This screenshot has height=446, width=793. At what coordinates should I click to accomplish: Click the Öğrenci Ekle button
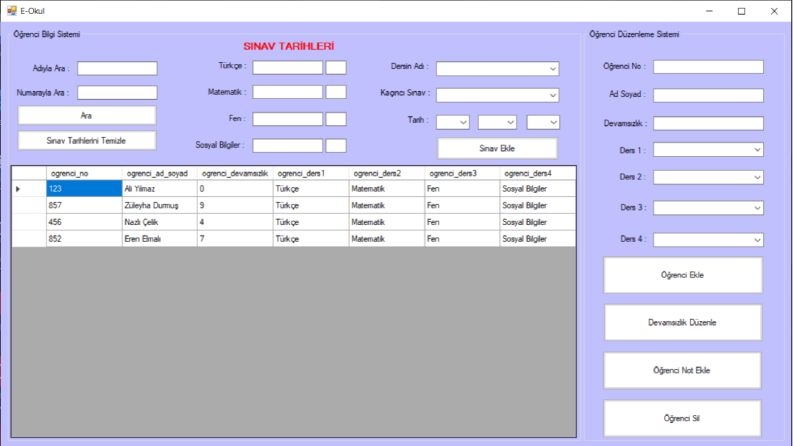coord(683,275)
